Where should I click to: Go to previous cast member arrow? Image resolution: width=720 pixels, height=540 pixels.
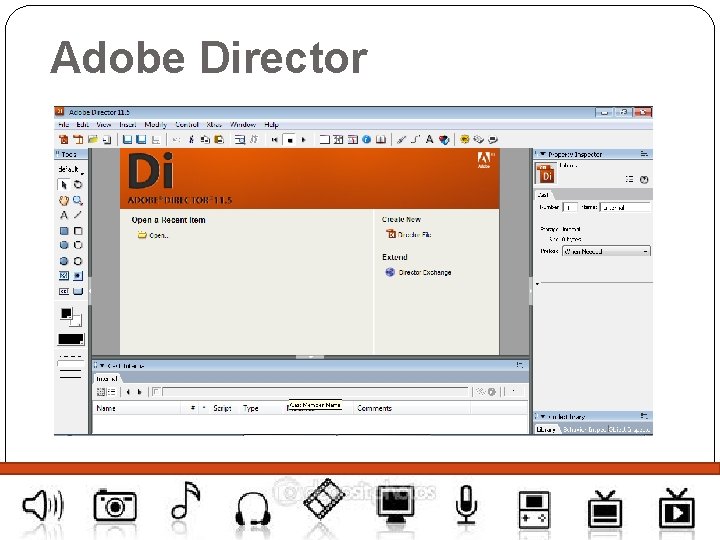(x=128, y=392)
